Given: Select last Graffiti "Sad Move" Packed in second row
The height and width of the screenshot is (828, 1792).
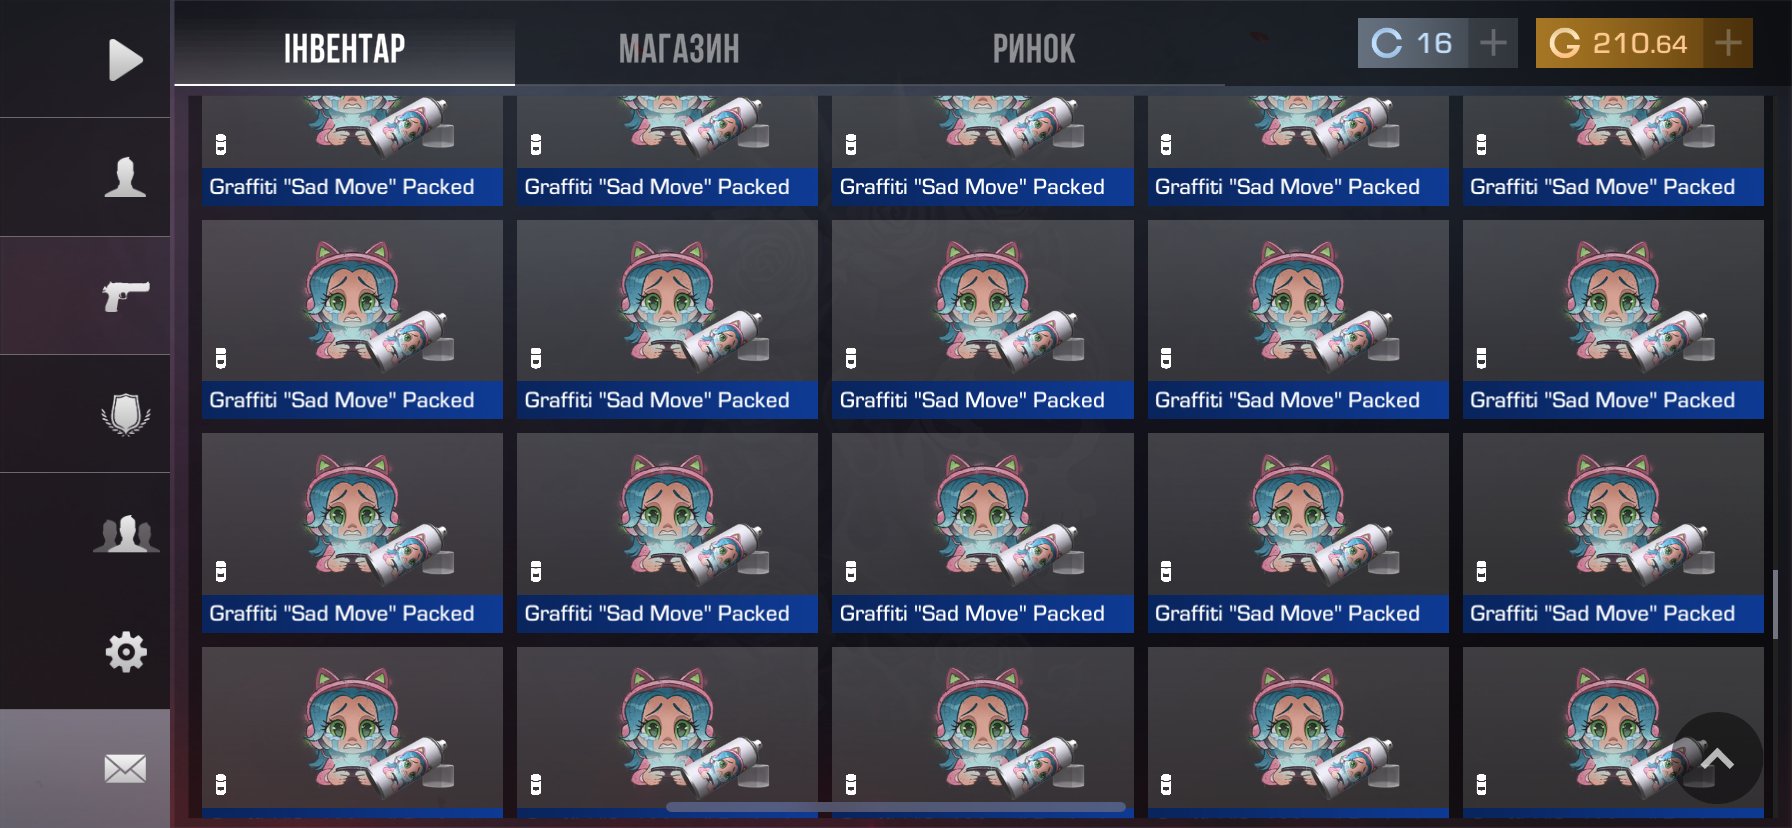Looking at the screenshot, I should (1613, 319).
